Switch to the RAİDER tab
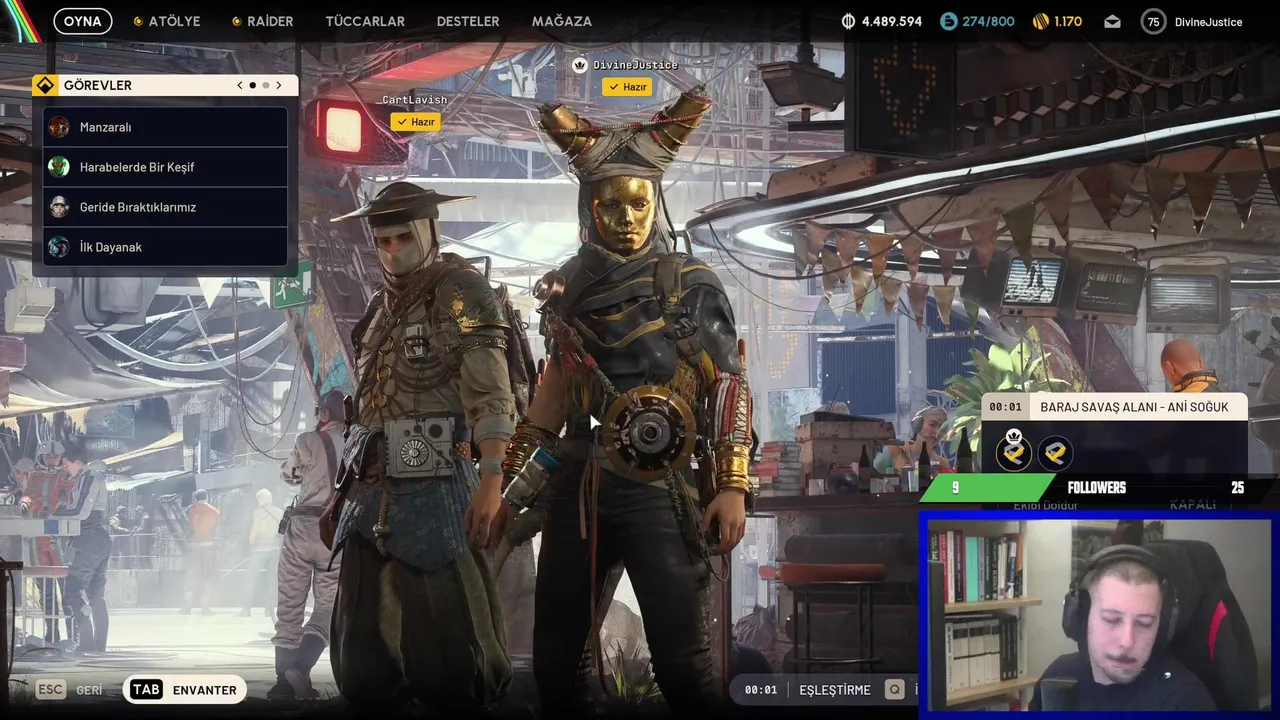The height and width of the screenshot is (720, 1280). coord(262,21)
